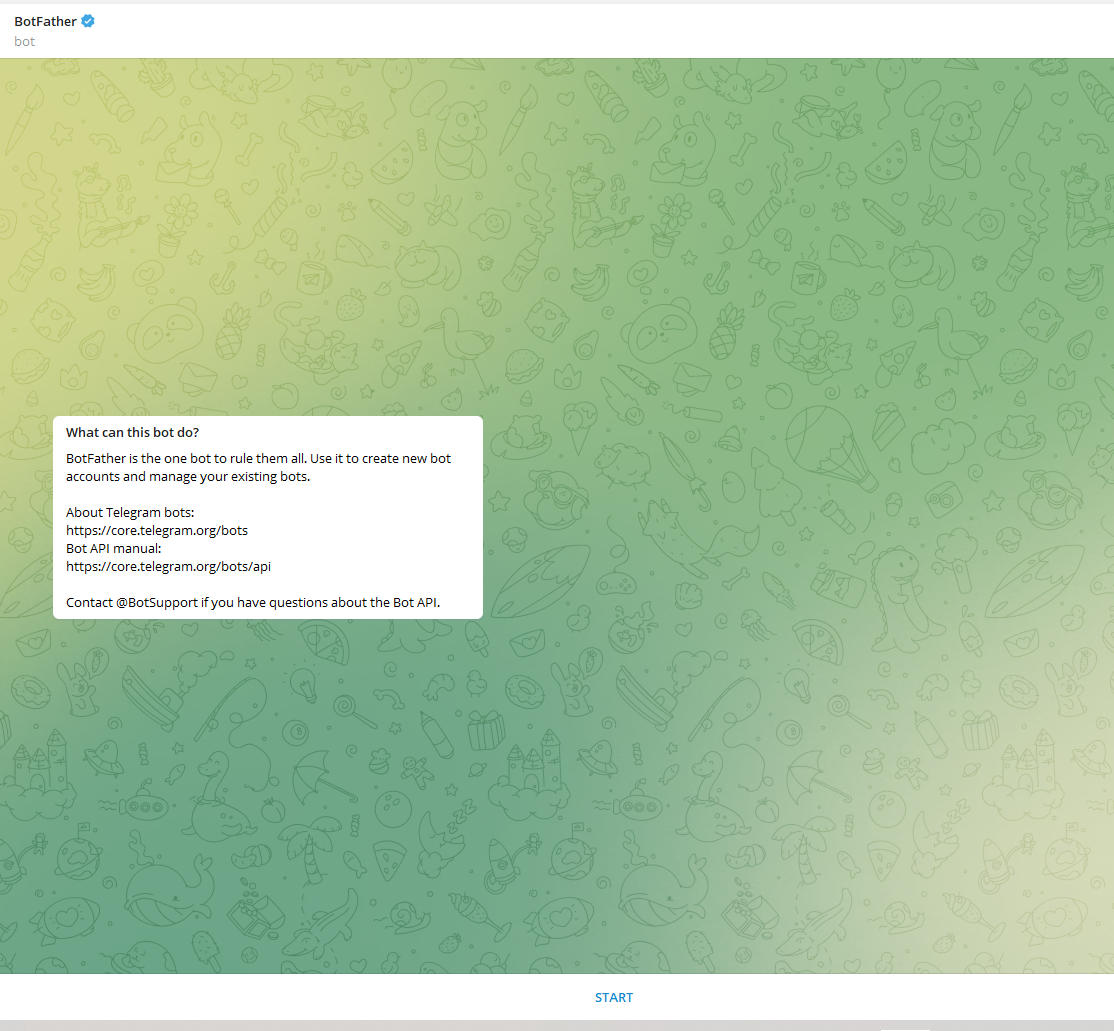Screen dimensions: 1114x1031
Task: Click the https://core.telegram.org/bots/api URL text
Action: point(168,566)
